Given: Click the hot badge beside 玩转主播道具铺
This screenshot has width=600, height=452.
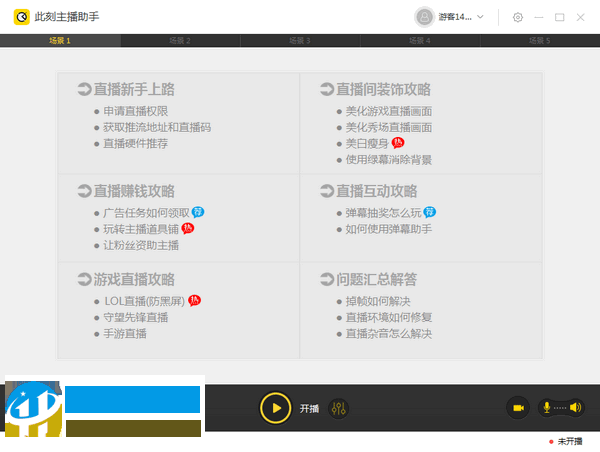Looking at the screenshot, I should point(188,228).
